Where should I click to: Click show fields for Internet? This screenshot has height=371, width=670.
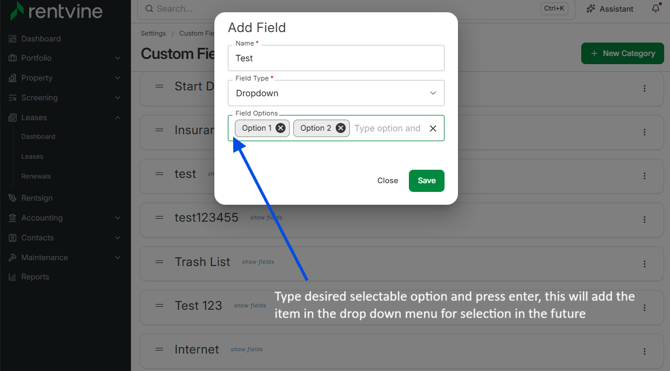pyautogui.click(x=247, y=349)
